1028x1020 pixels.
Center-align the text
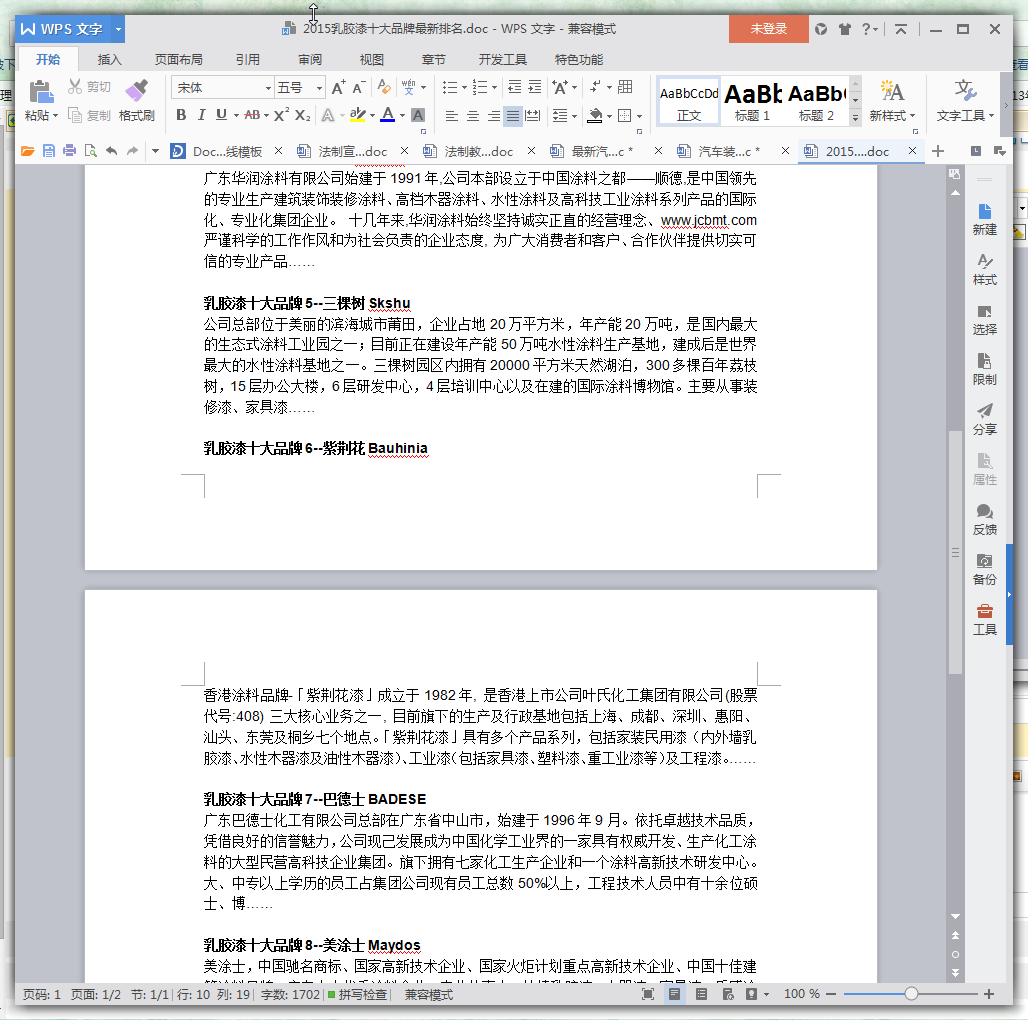(472, 116)
